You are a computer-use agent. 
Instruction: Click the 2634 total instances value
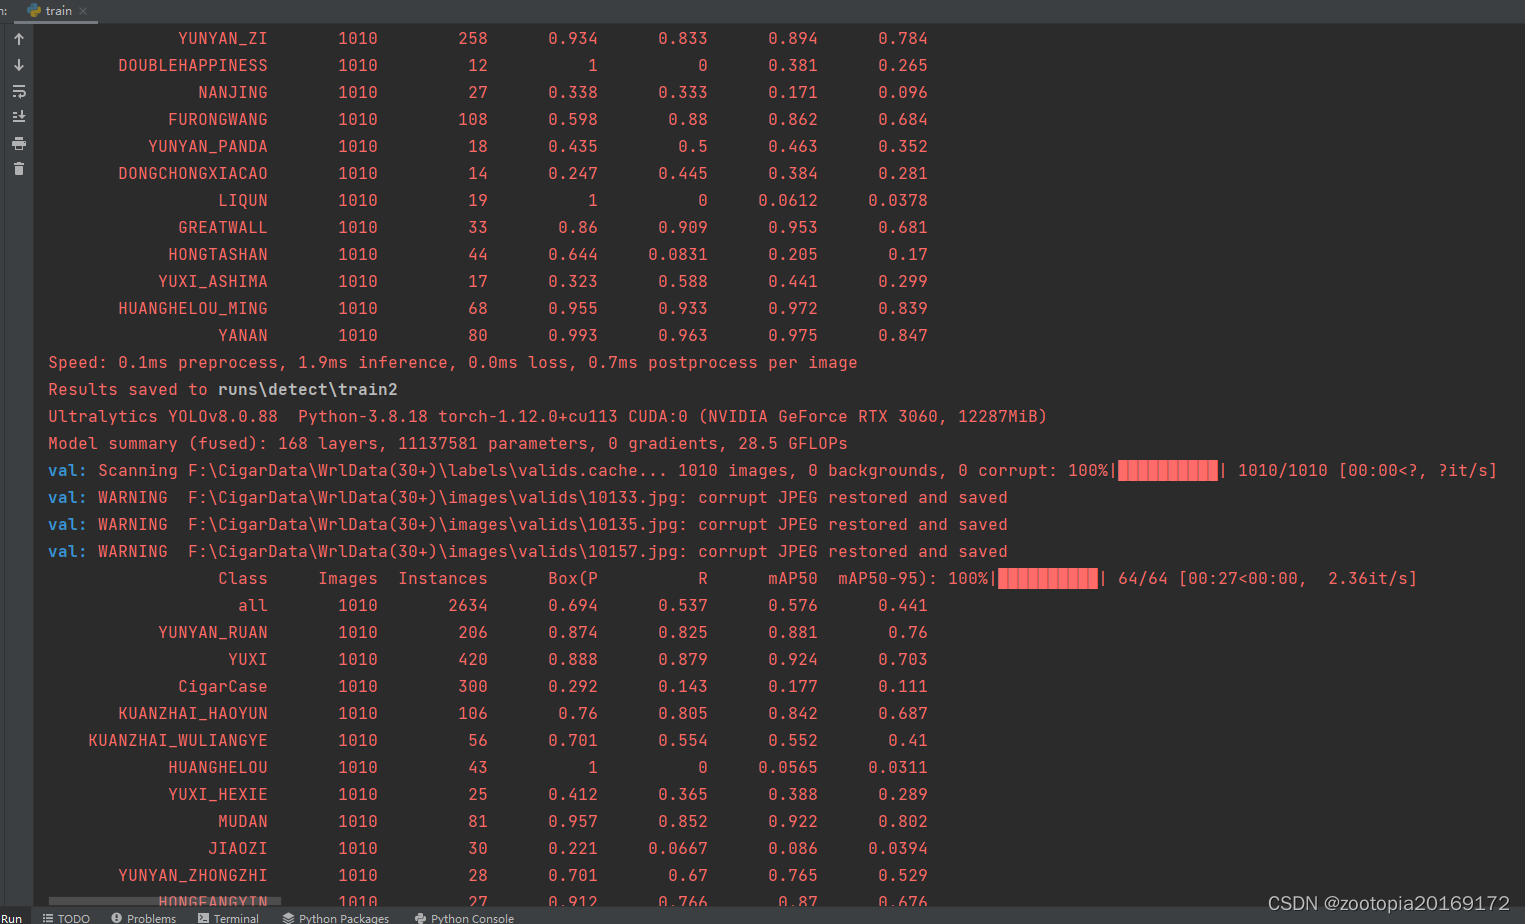coord(468,605)
